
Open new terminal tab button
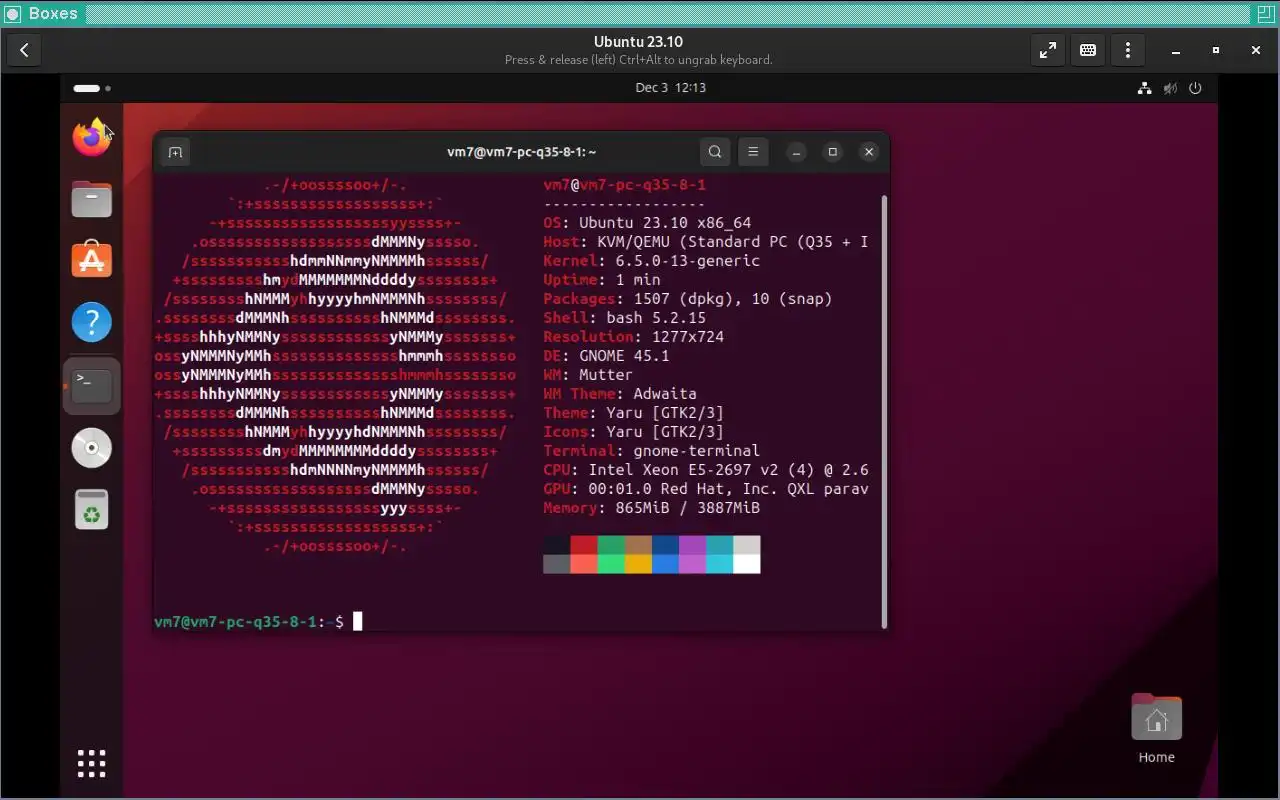tap(175, 152)
